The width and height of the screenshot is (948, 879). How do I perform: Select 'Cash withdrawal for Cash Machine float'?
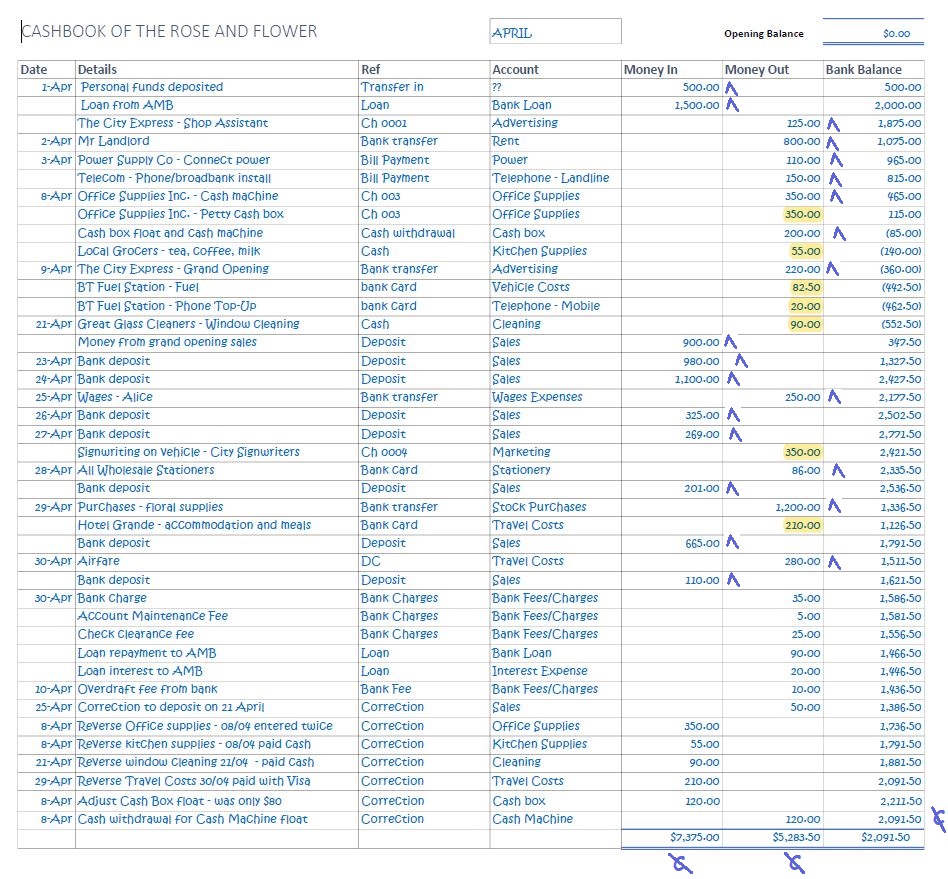(193, 820)
